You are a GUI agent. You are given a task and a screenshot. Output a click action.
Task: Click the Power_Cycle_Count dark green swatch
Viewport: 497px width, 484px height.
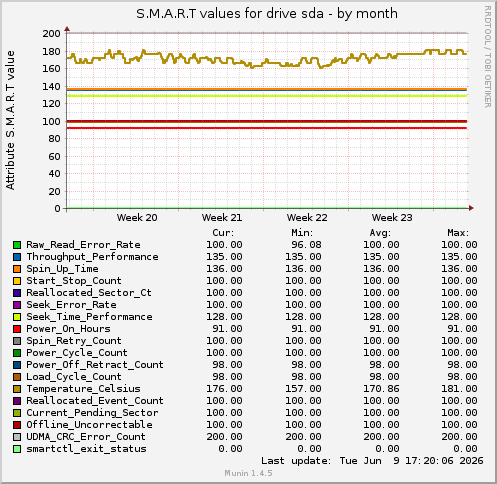(17, 353)
